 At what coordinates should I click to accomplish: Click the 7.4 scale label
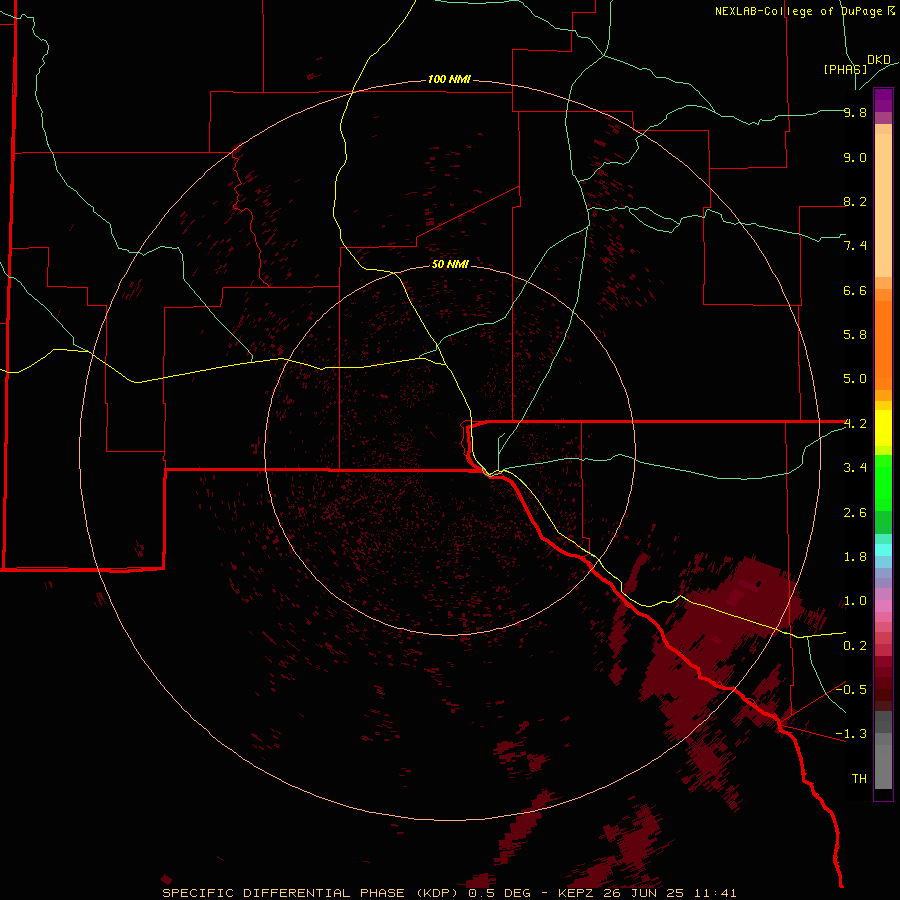click(x=855, y=246)
